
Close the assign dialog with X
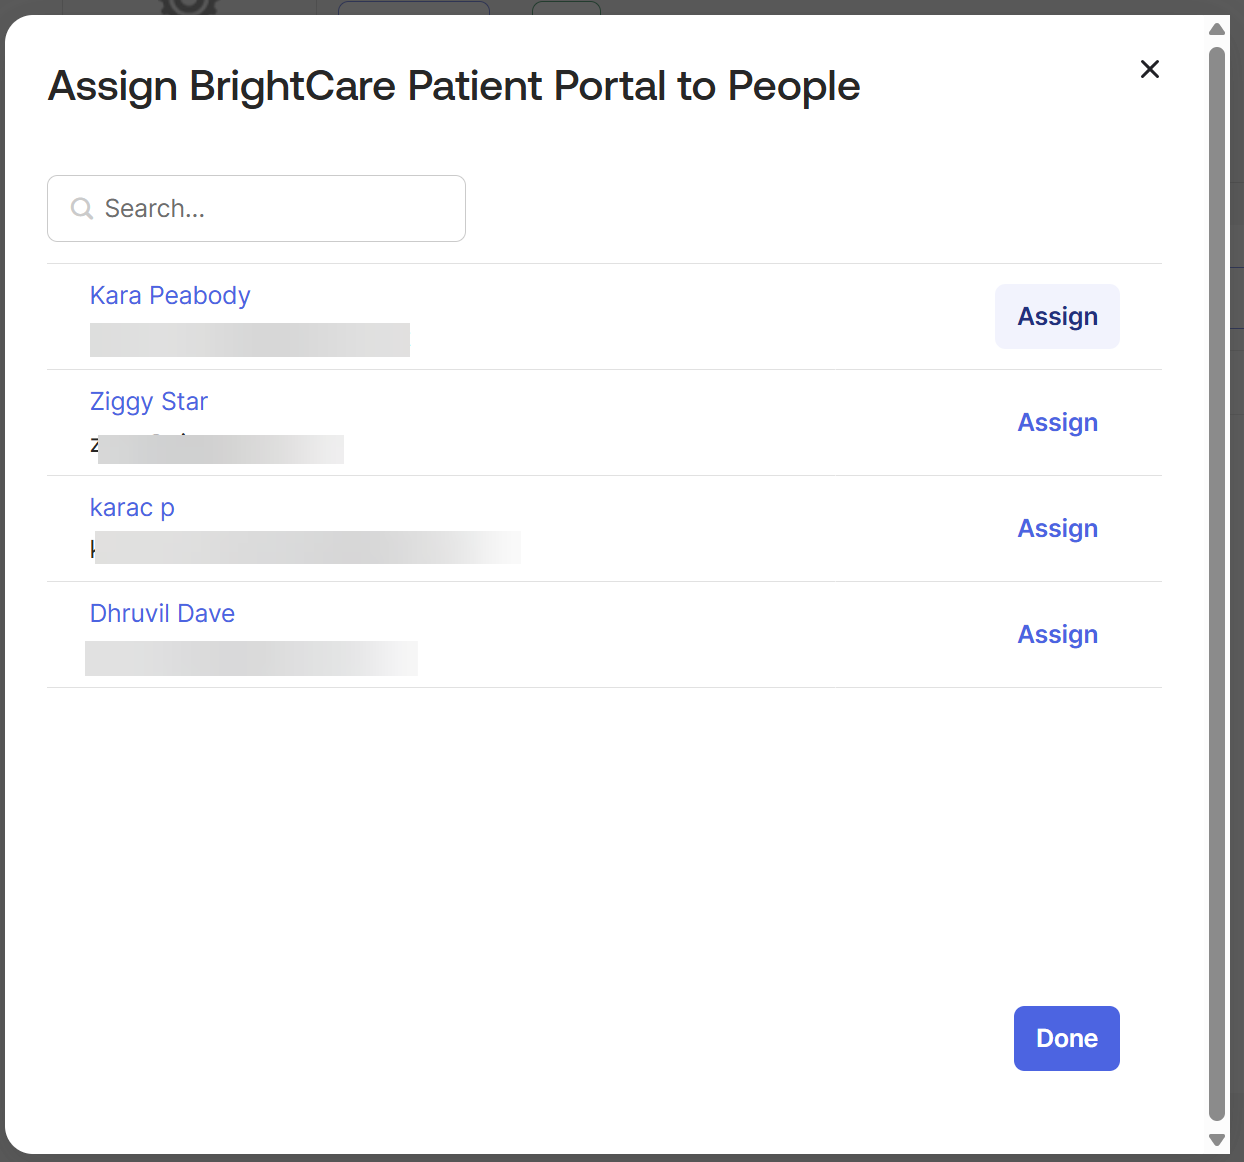pyautogui.click(x=1150, y=69)
